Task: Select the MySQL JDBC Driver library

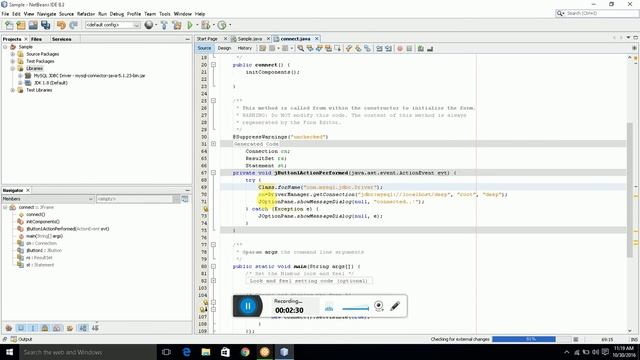Action: [x=89, y=76]
